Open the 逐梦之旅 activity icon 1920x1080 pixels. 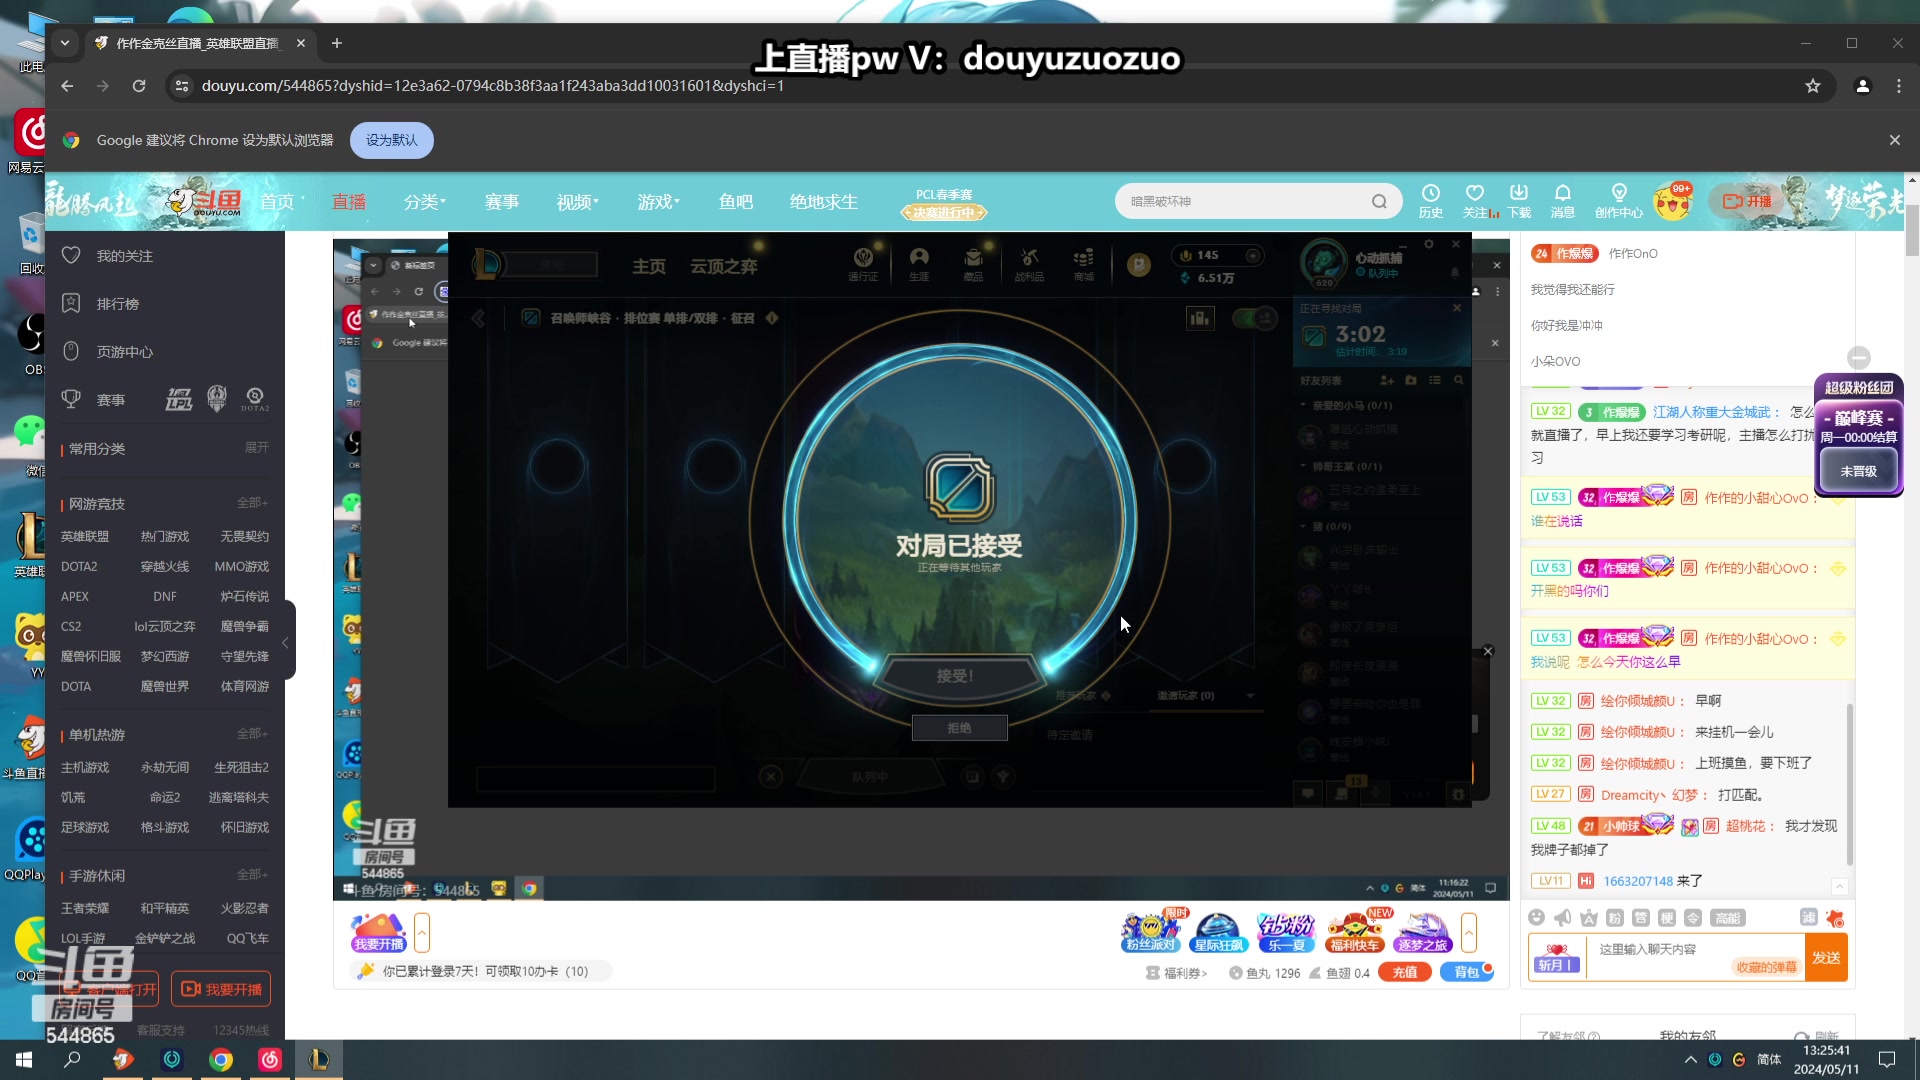(x=1422, y=931)
